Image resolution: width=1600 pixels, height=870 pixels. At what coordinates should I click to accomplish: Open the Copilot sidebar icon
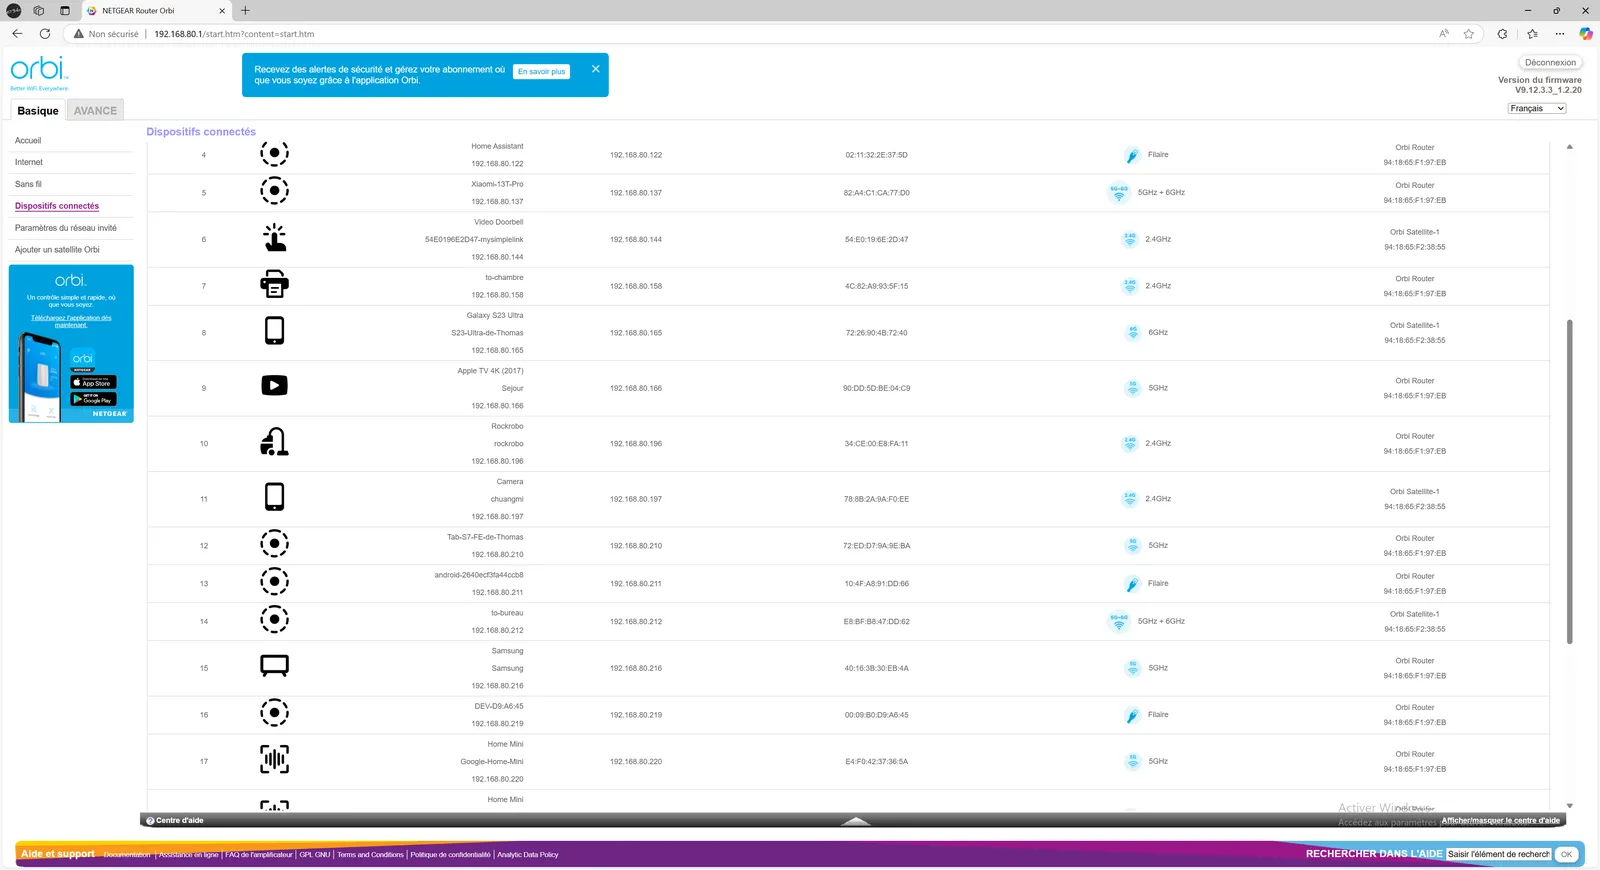click(x=1585, y=34)
